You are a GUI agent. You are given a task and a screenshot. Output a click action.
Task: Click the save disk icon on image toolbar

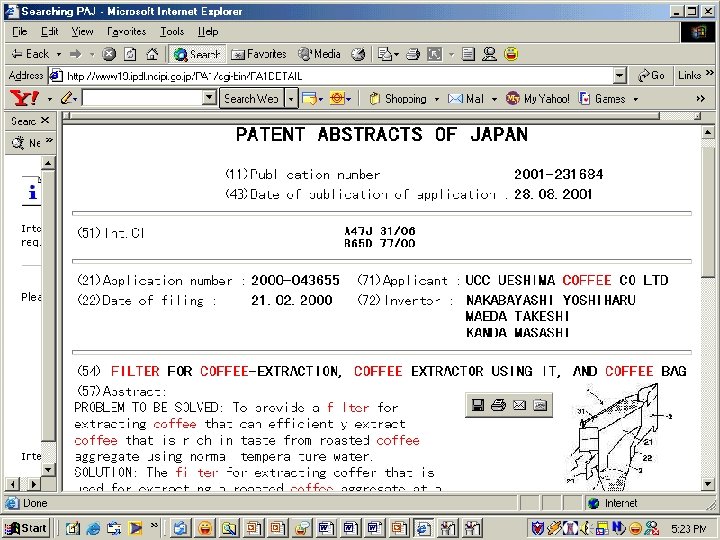478,405
